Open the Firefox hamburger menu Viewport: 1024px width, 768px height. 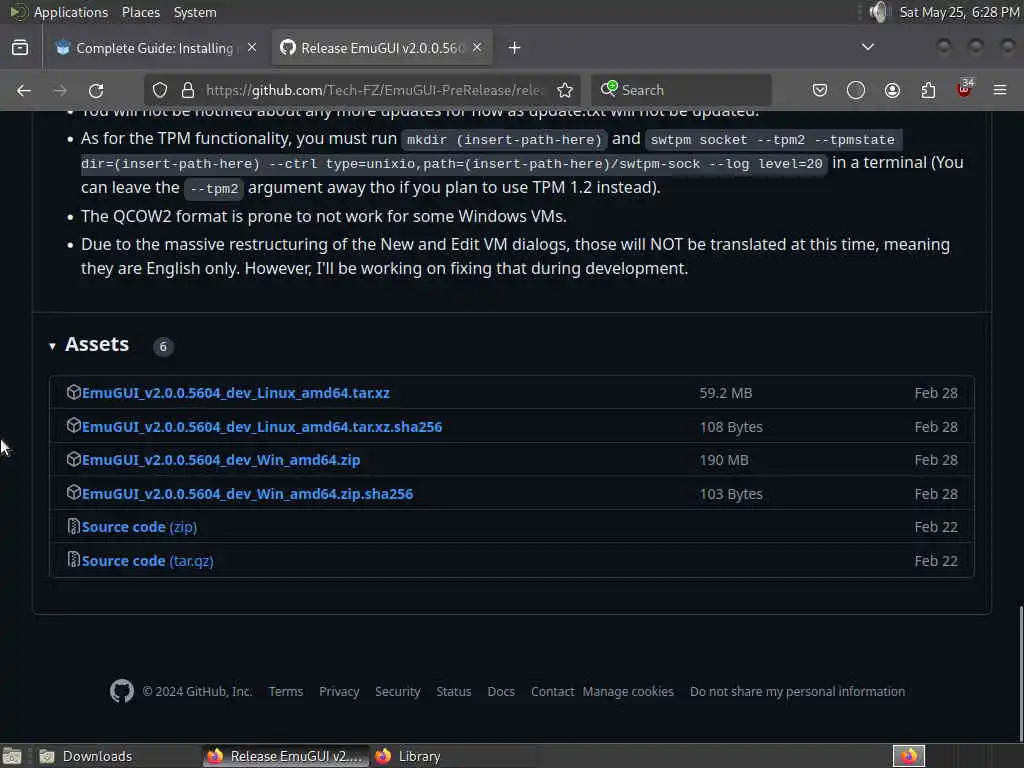coord(1000,90)
